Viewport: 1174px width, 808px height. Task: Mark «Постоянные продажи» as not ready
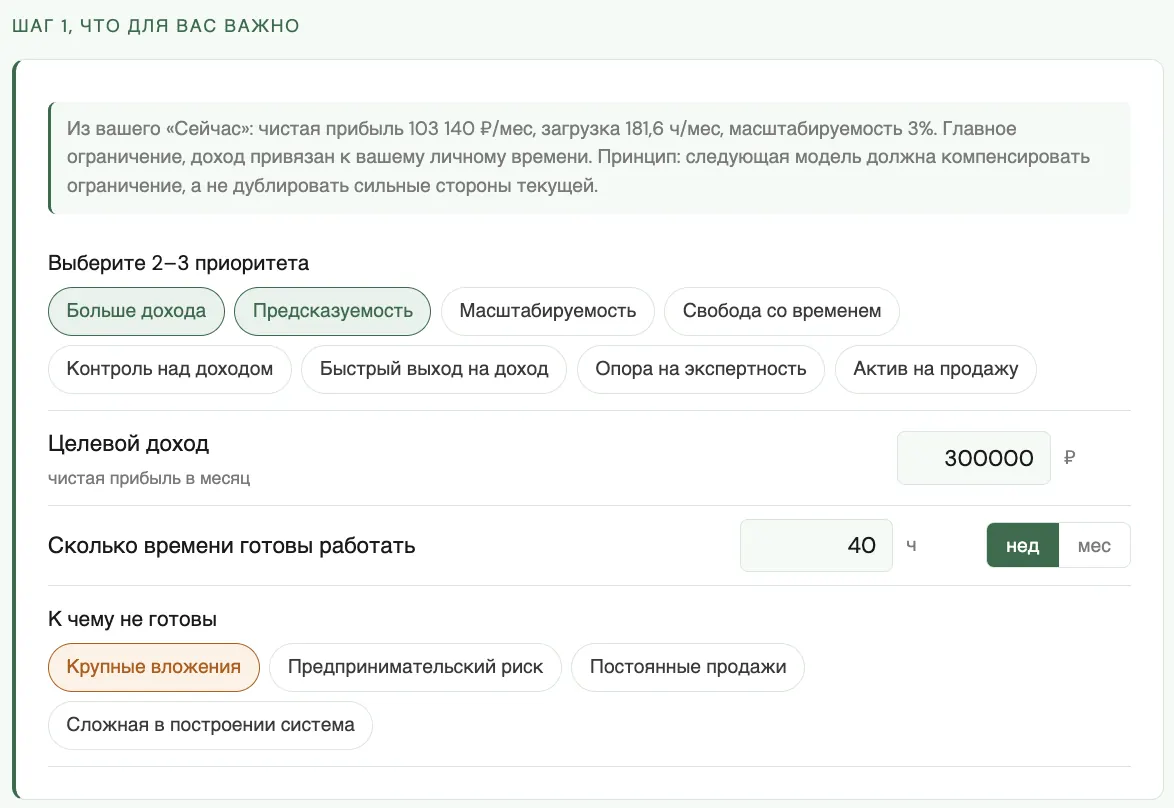coord(687,667)
